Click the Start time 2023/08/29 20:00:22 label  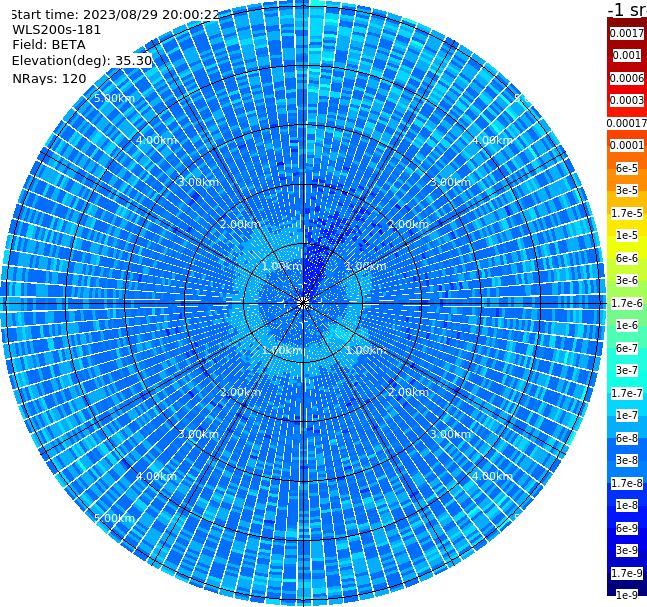pos(114,14)
